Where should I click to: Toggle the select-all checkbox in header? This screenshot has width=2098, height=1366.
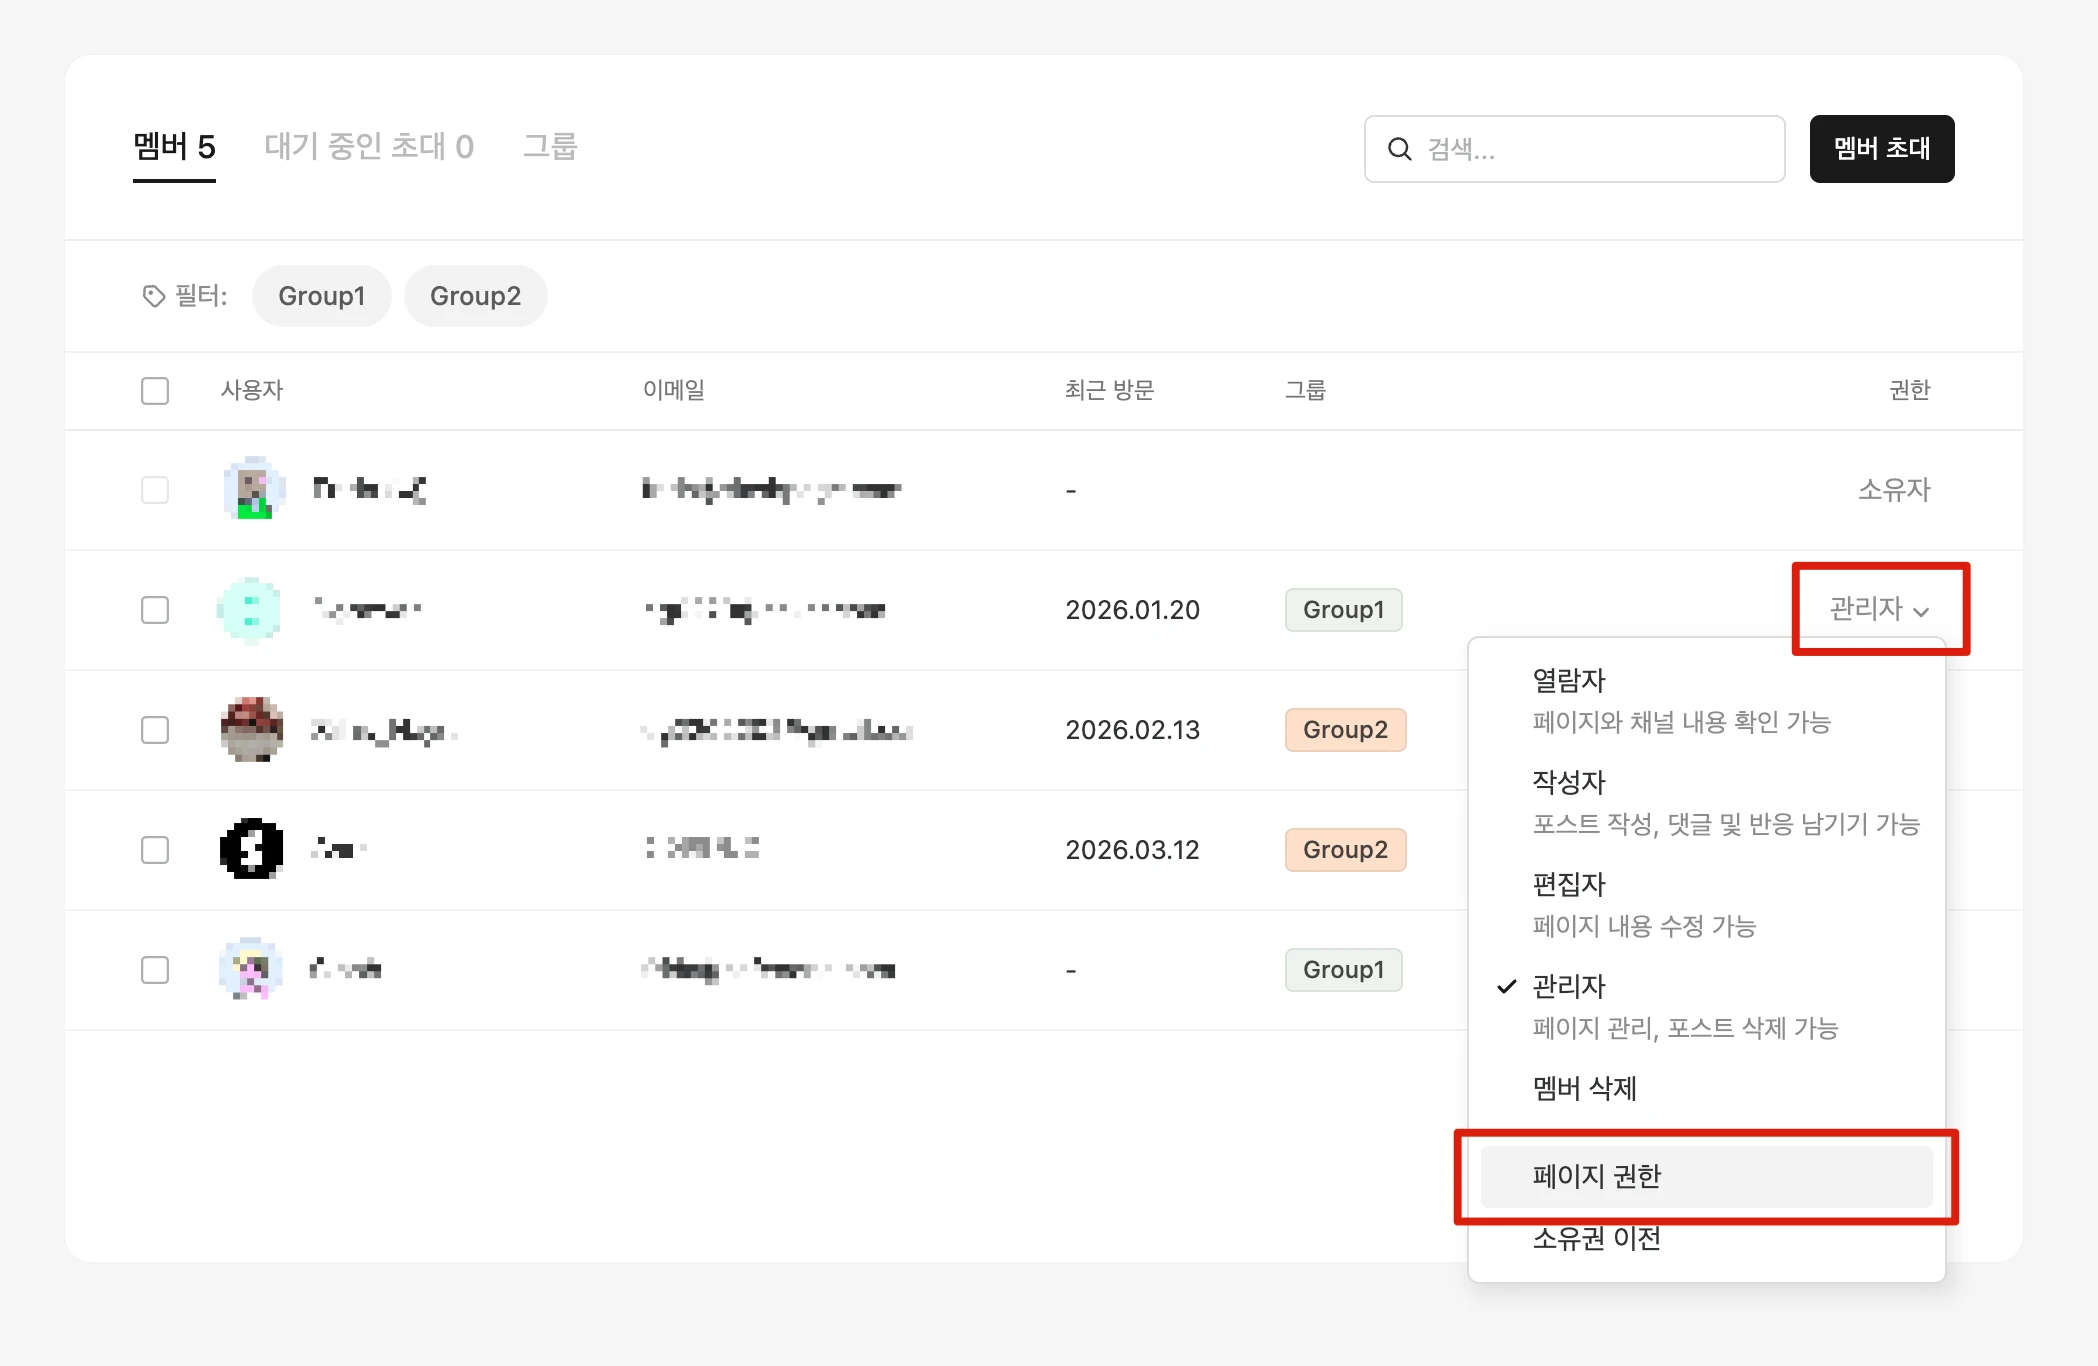(155, 390)
